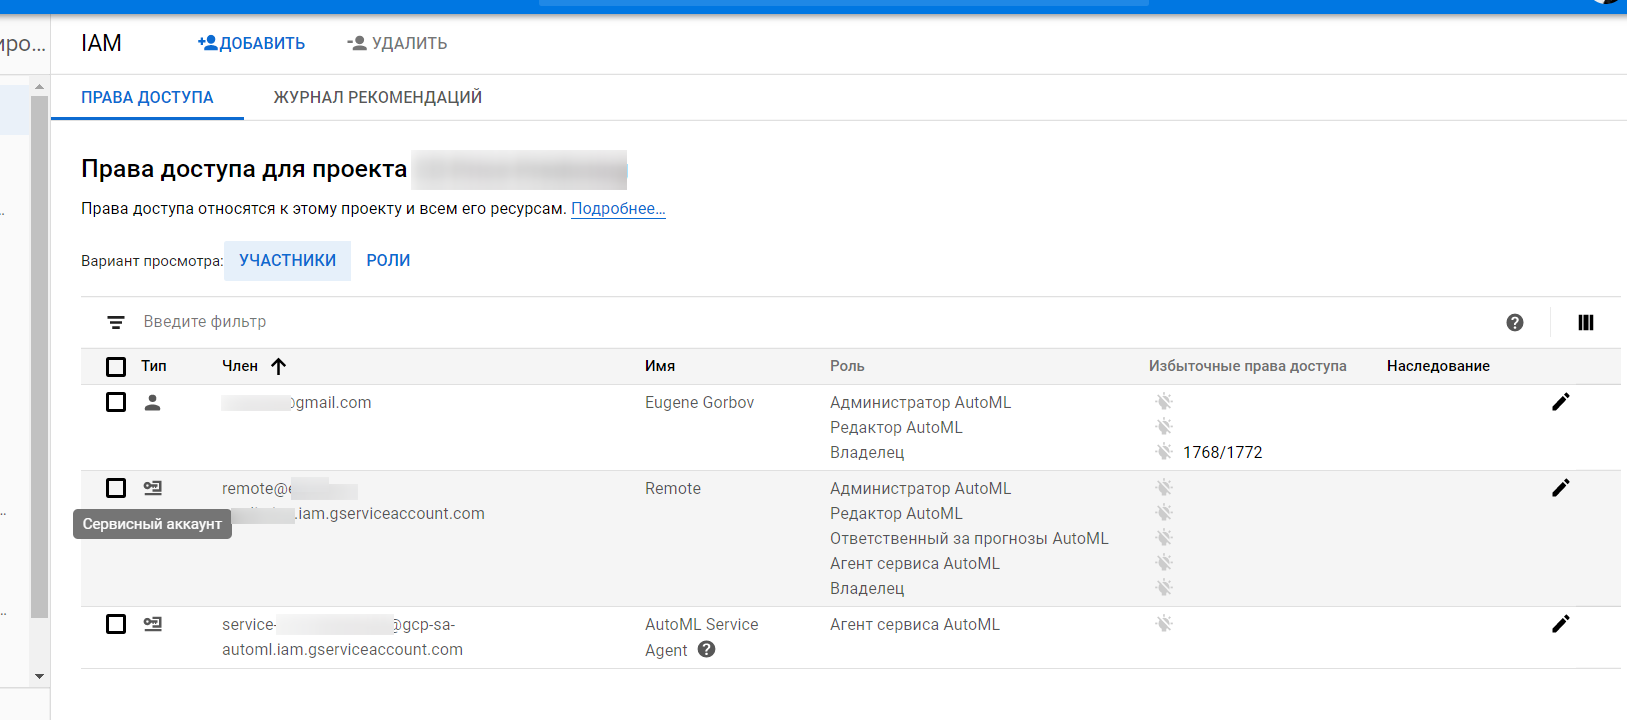Click the service account icon in Remote row

coord(152,488)
